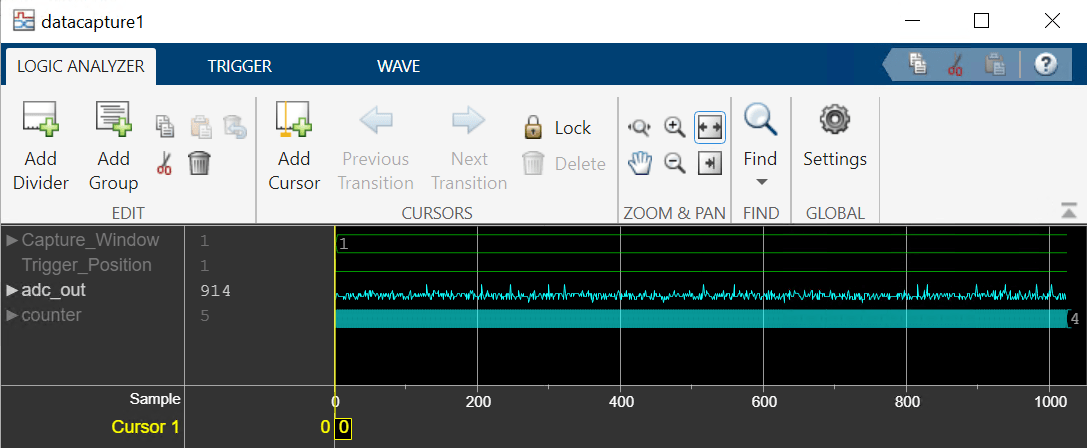Image resolution: width=1087 pixels, height=448 pixels.
Task: Click the fit to view icon
Action: click(710, 127)
